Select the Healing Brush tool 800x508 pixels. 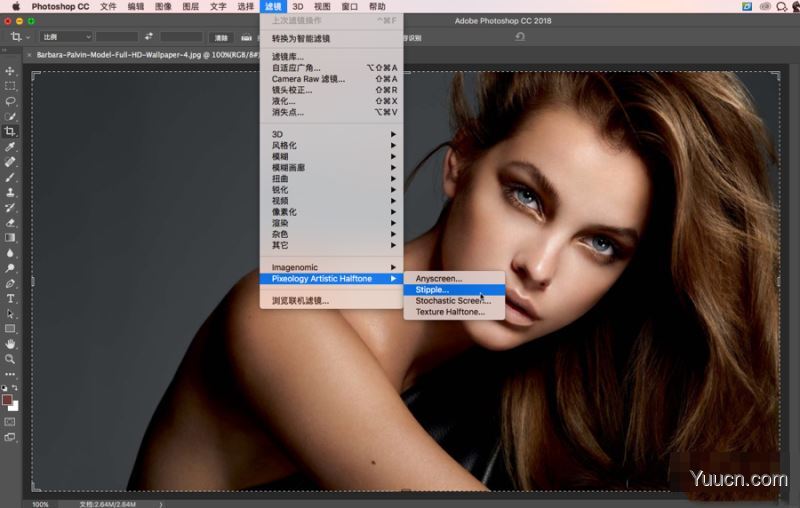click(10, 162)
